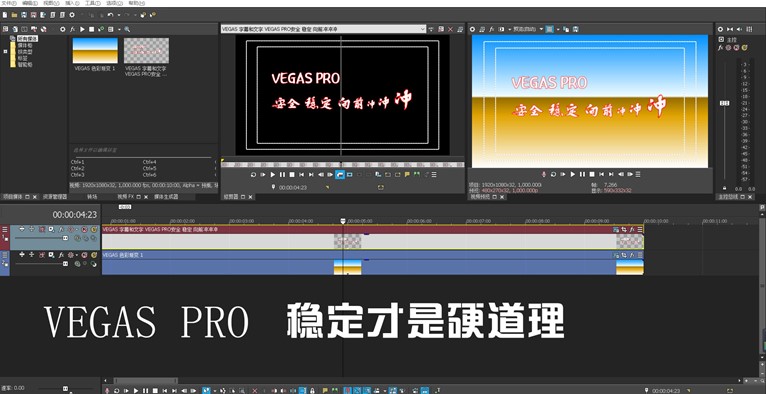
Task: Open the undo history dropdown arrow
Action: coord(119,15)
